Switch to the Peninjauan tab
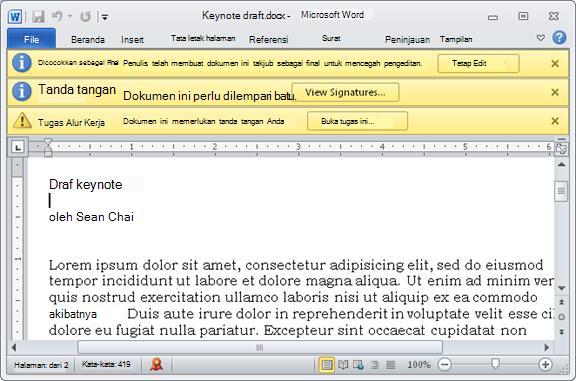The height and width of the screenshot is (381, 576). [x=407, y=39]
